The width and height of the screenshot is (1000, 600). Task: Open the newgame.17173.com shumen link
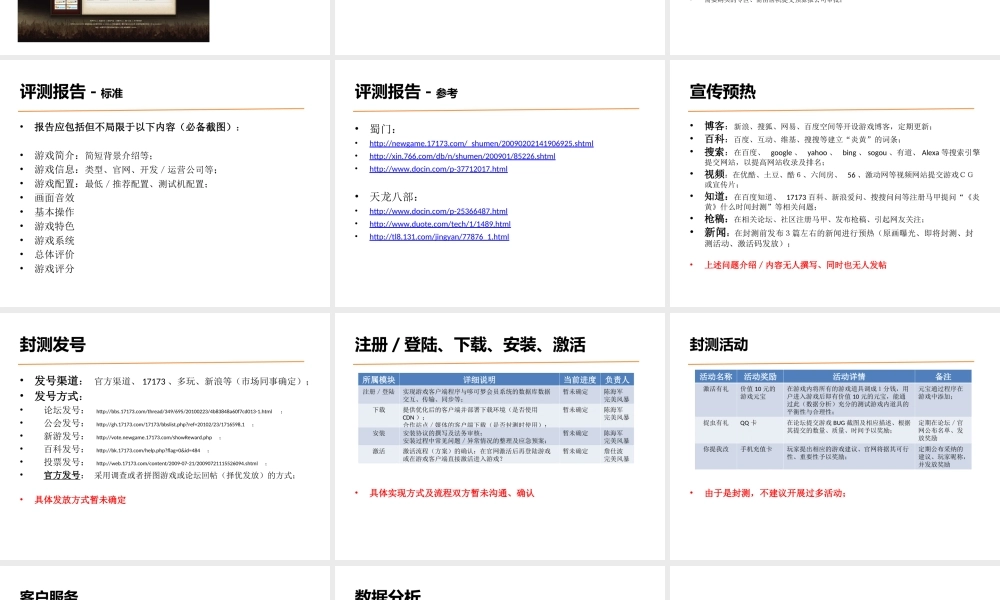481,143
